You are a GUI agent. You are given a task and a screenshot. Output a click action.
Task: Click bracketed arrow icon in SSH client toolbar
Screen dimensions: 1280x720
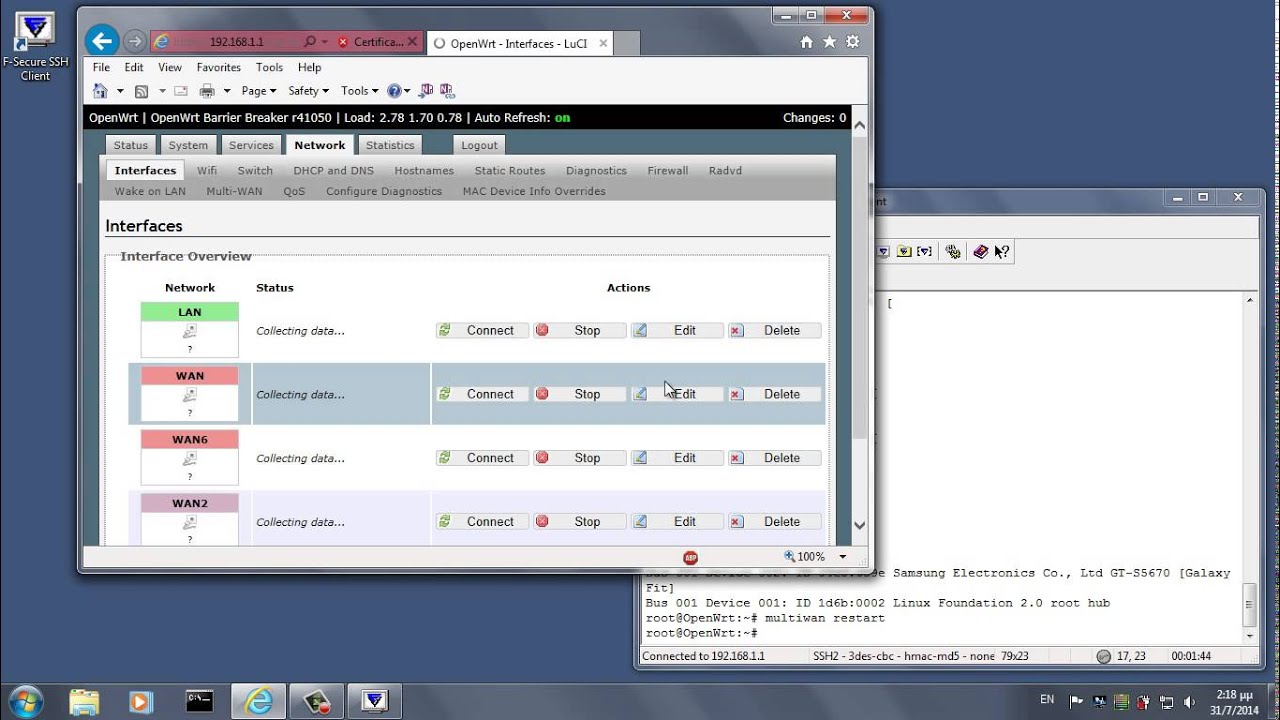(x=925, y=252)
